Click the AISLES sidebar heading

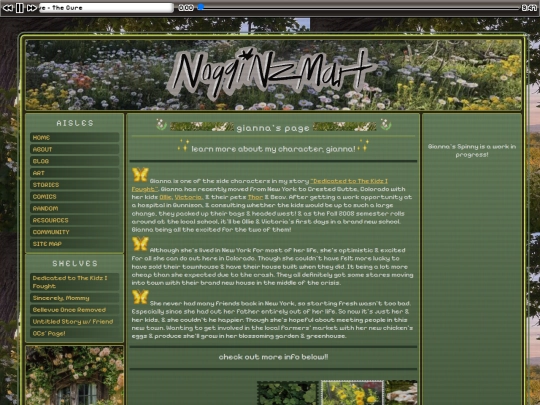[75, 123]
